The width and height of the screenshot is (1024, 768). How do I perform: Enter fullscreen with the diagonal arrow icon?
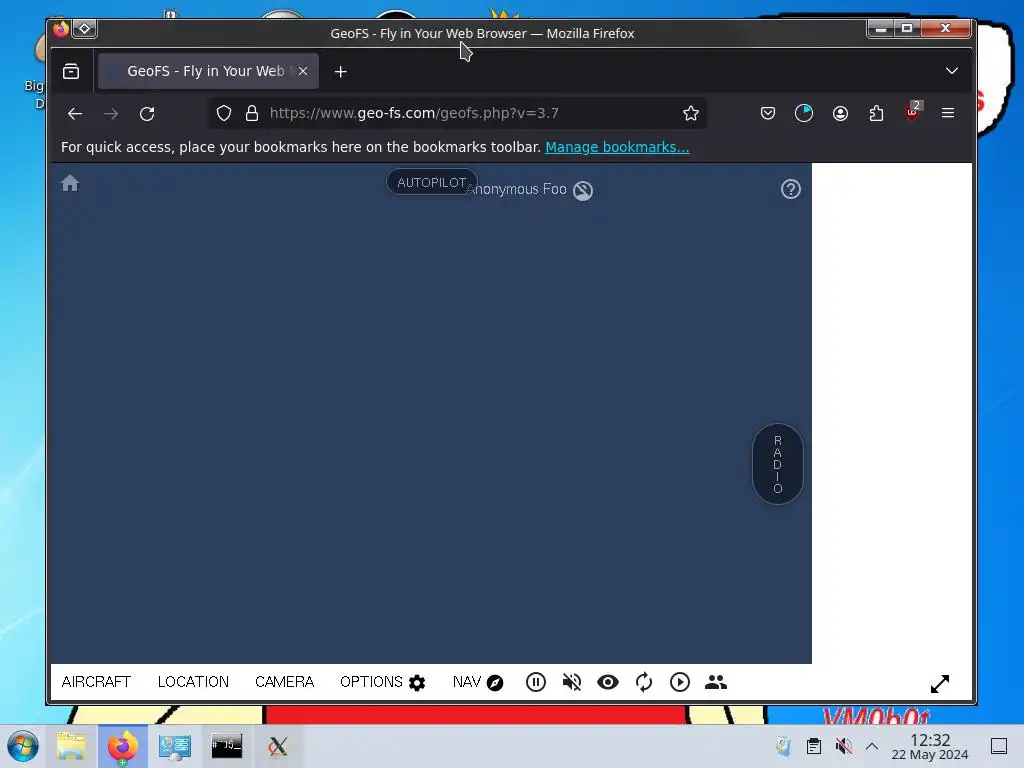point(940,684)
